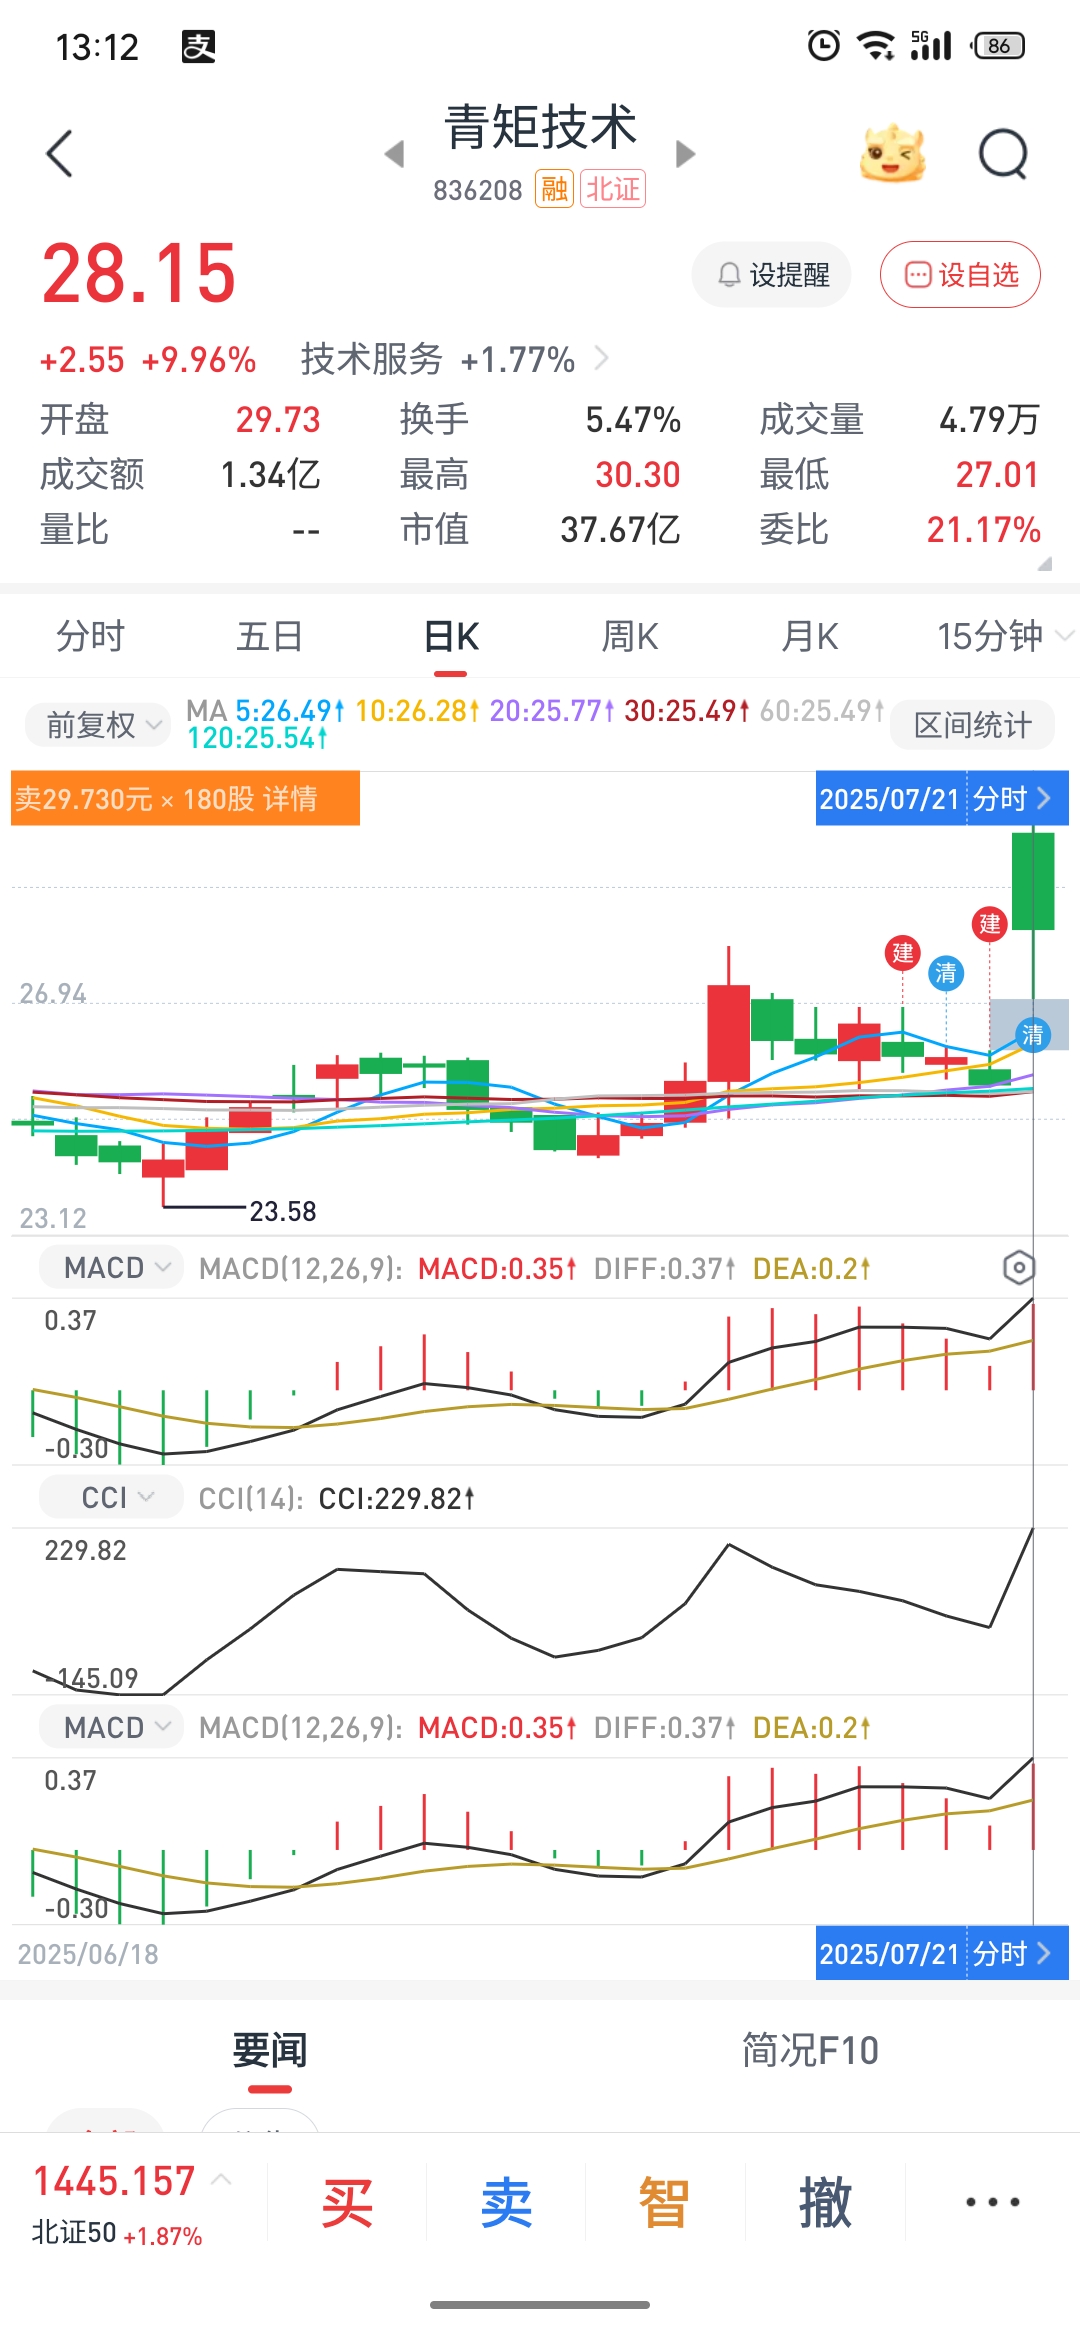Open more options three-dot menu
This screenshot has height=2340, width=1080.
point(992,2202)
